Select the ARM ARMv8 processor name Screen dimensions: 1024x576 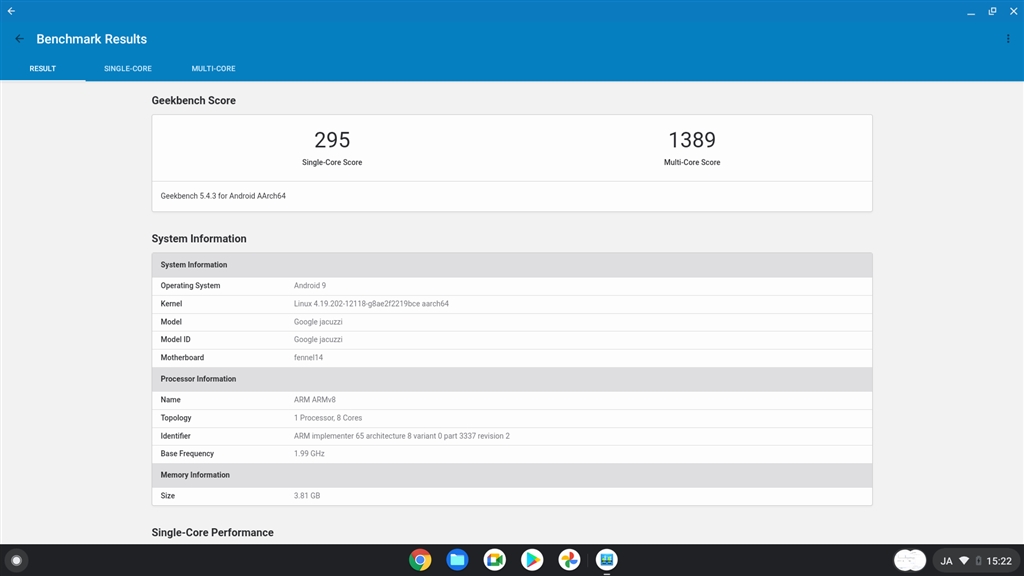click(x=315, y=400)
